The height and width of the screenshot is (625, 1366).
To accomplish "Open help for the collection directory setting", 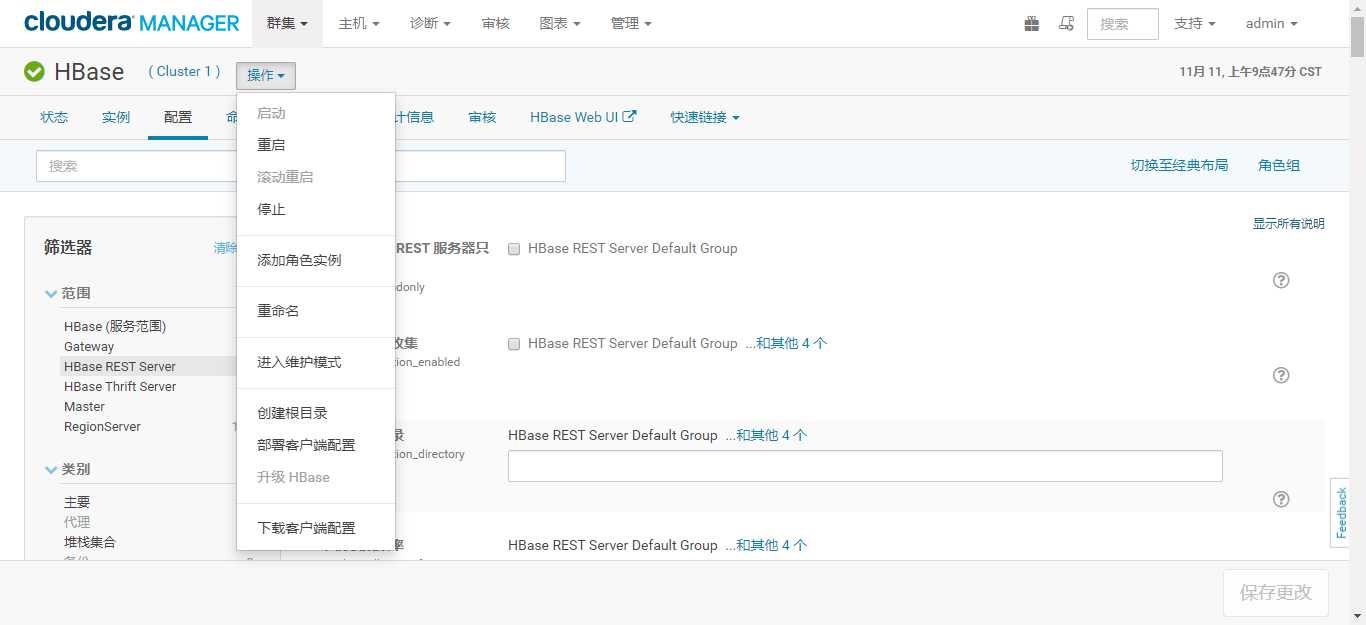I will pos(1281,499).
